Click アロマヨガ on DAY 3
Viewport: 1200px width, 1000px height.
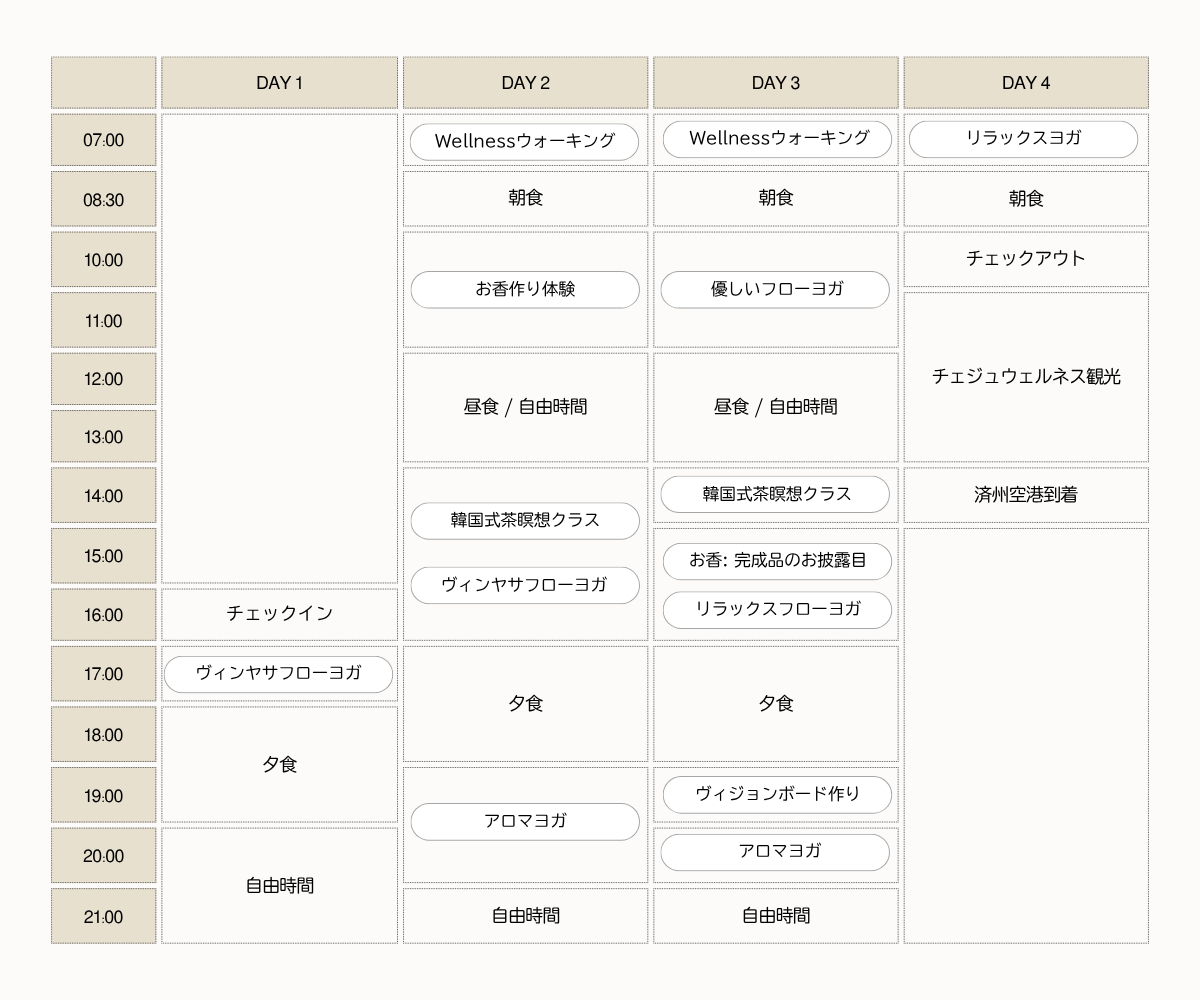(776, 852)
